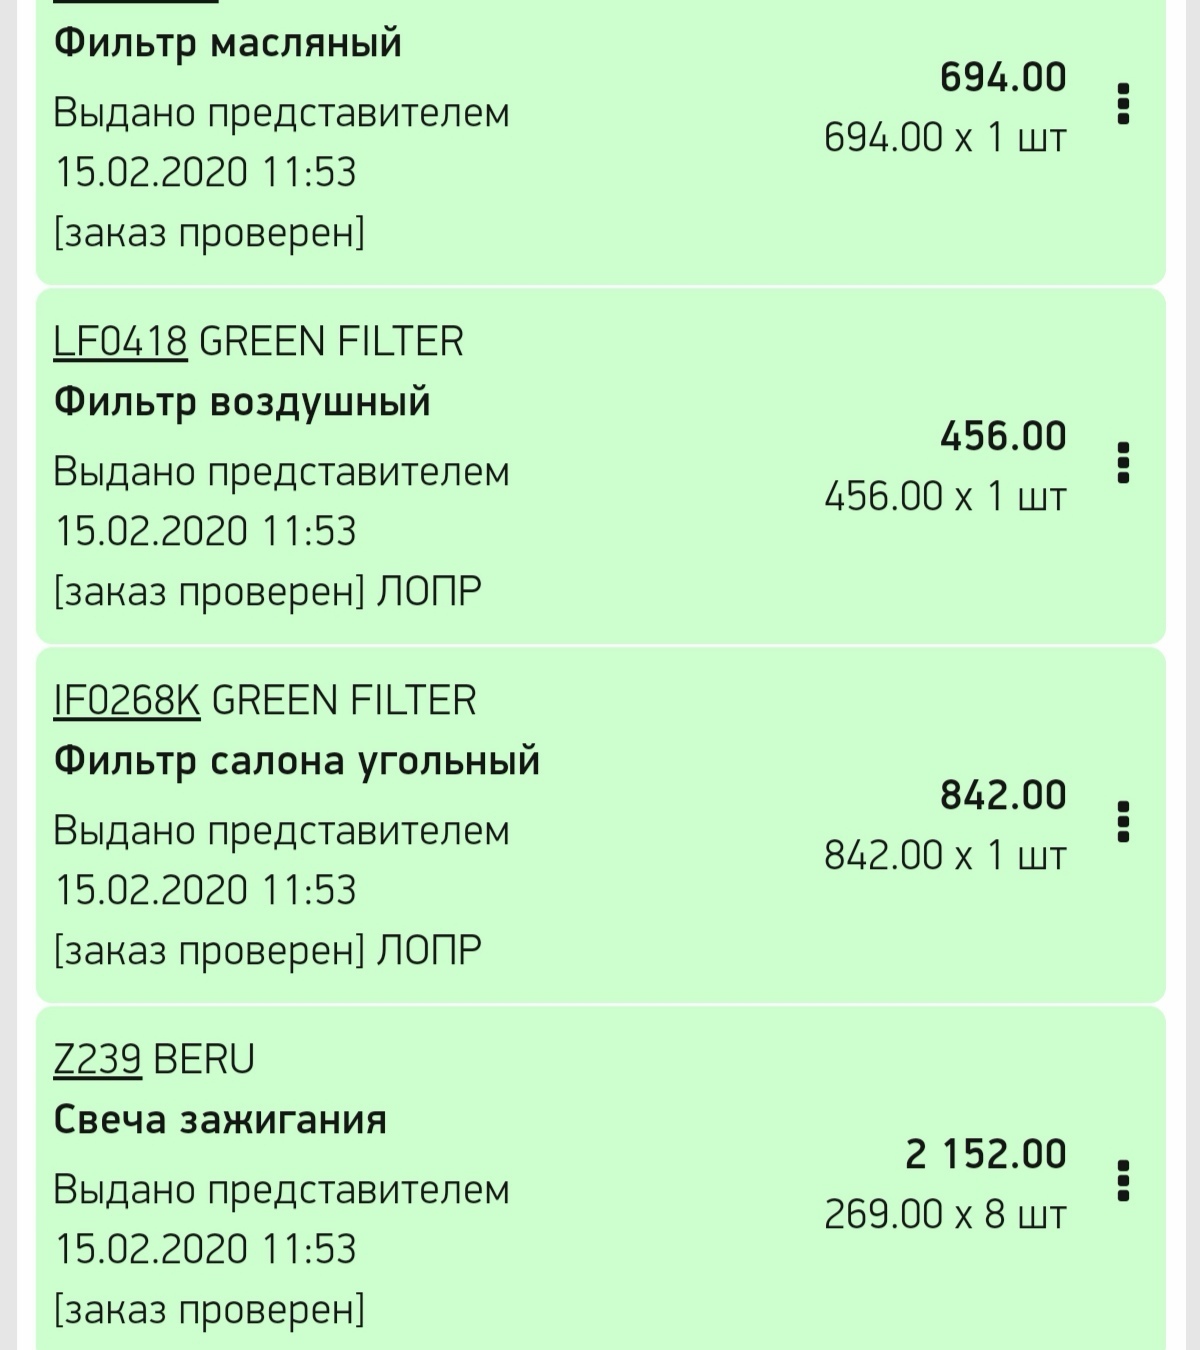Open three-dot menu for Фильтр масляный
The height and width of the screenshot is (1350, 1200).
tap(1123, 104)
